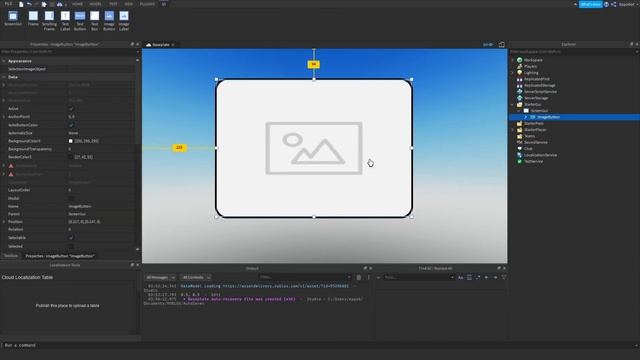
Task: Toggle match case (Aa) in Find panel
Action: click(460, 278)
